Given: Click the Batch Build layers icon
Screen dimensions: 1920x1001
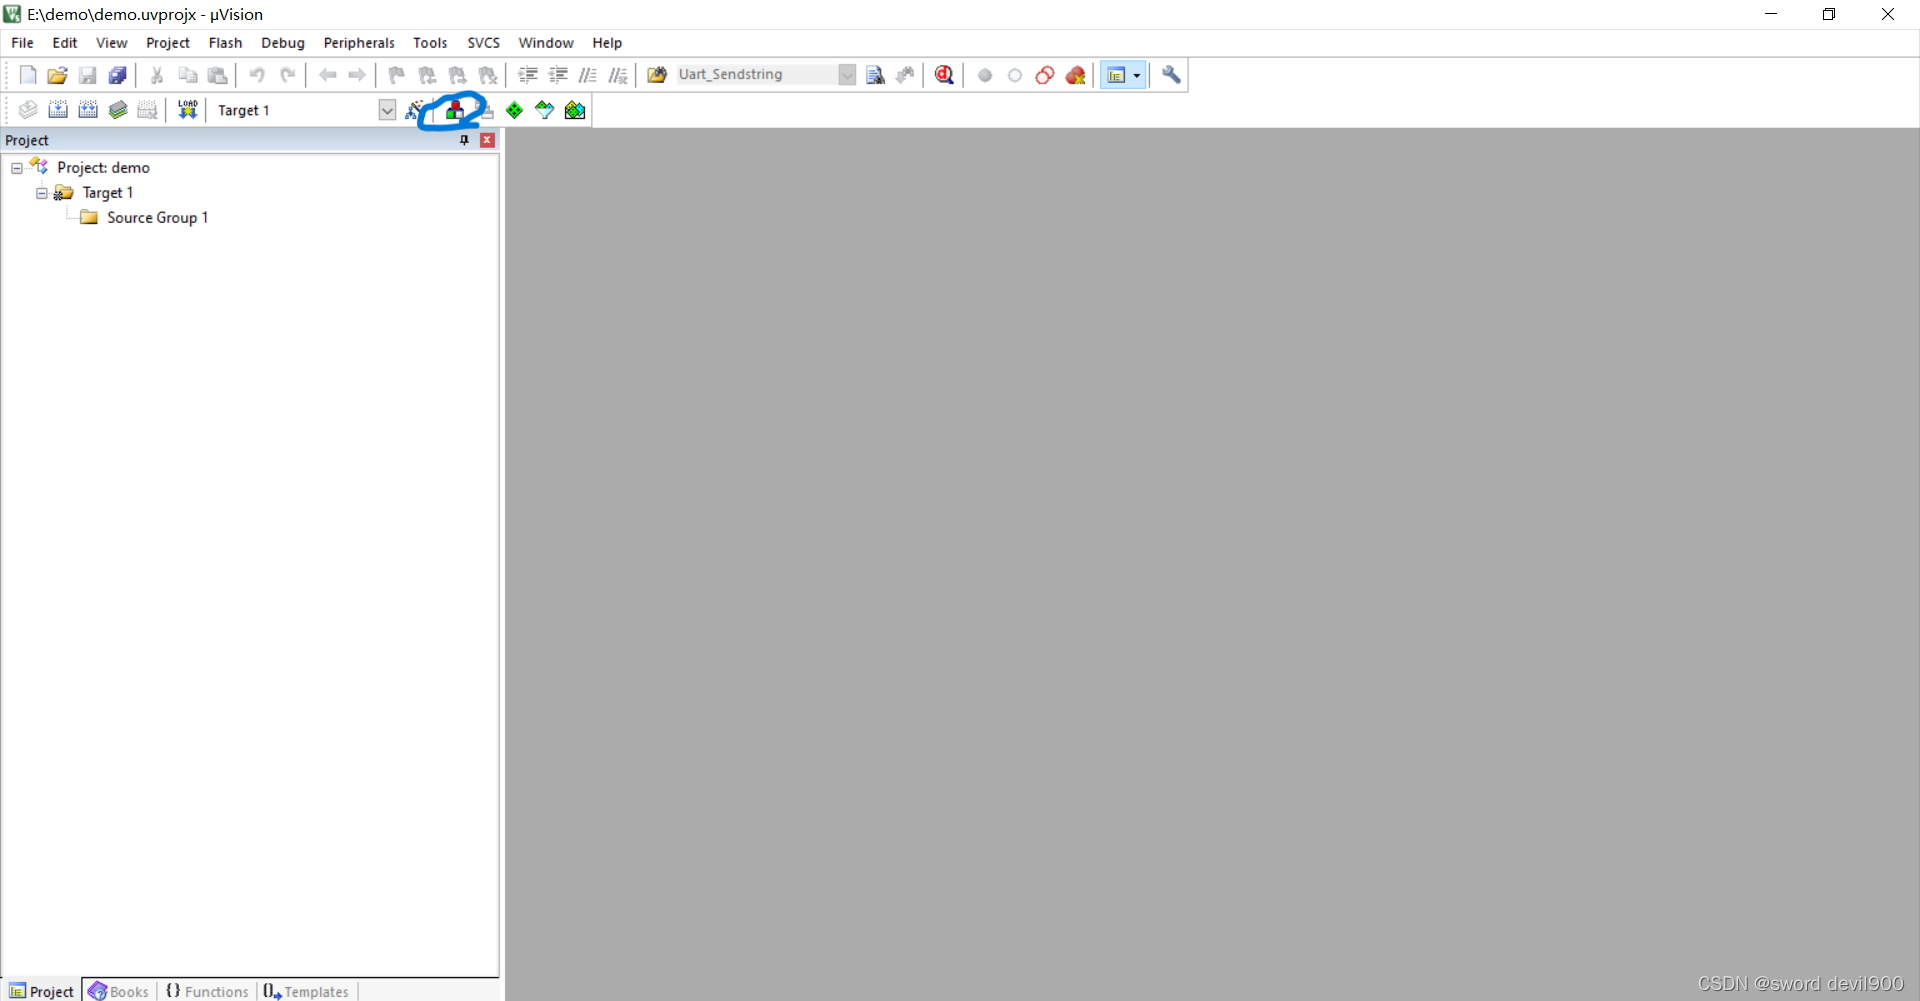Looking at the screenshot, I should coord(118,110).
